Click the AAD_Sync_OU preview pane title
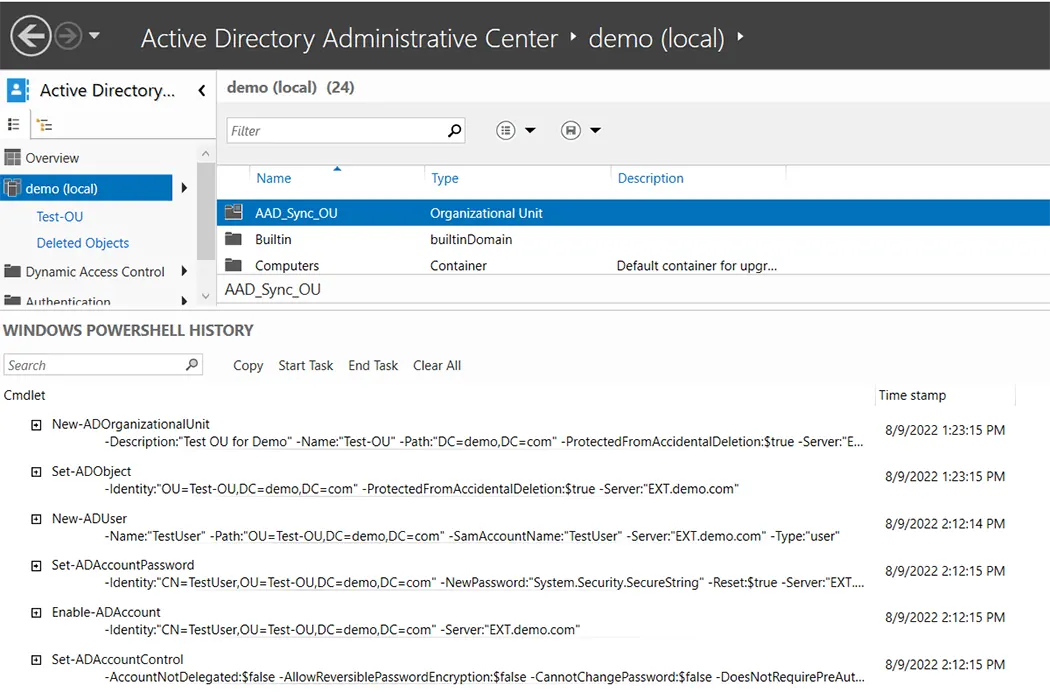Screen dimensions: 1050x699 [273, 289]
